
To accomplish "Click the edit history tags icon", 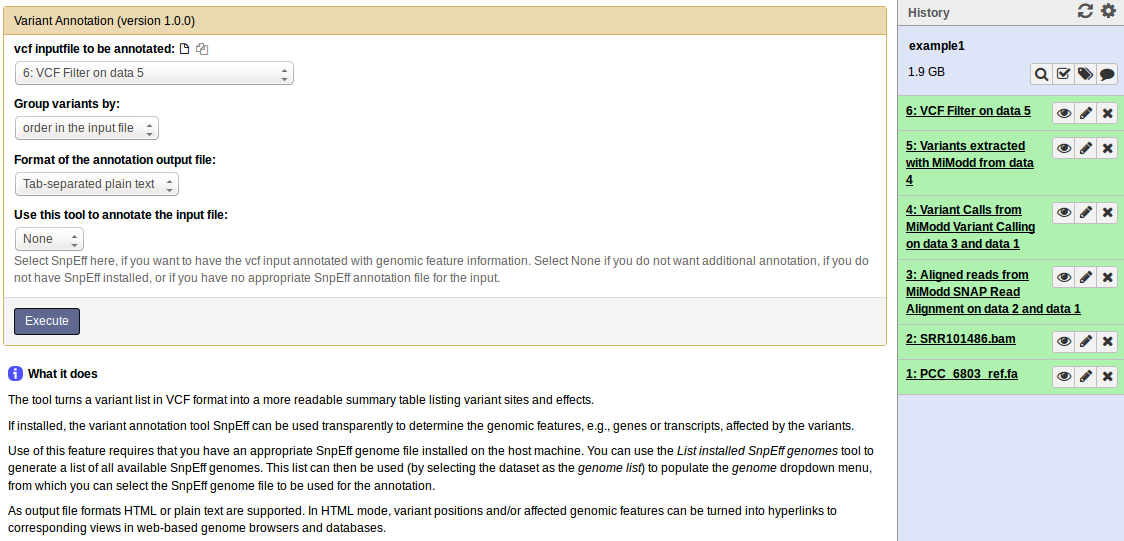I will point(1085,74).
